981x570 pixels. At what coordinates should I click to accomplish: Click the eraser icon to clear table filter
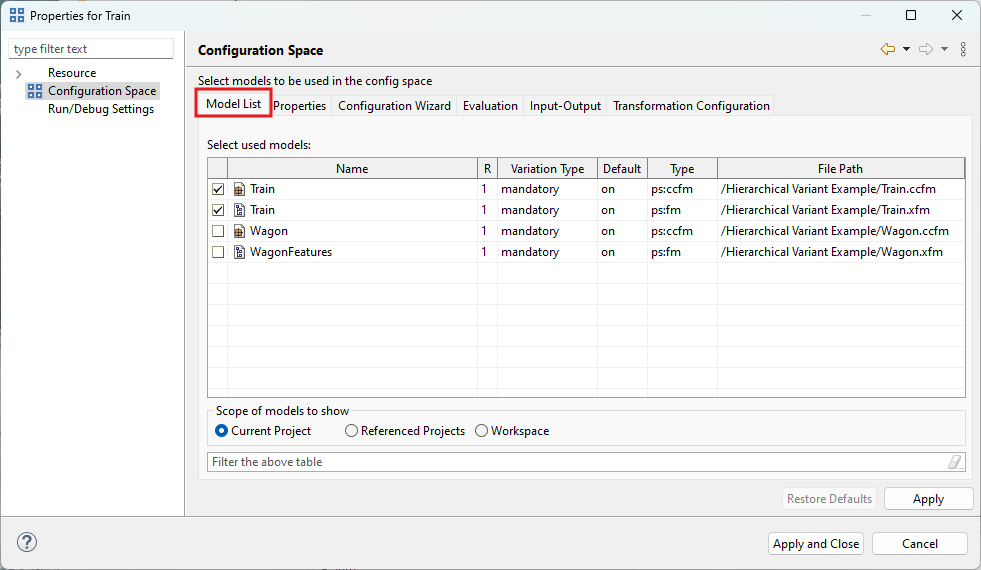click(x=954, y=462)
